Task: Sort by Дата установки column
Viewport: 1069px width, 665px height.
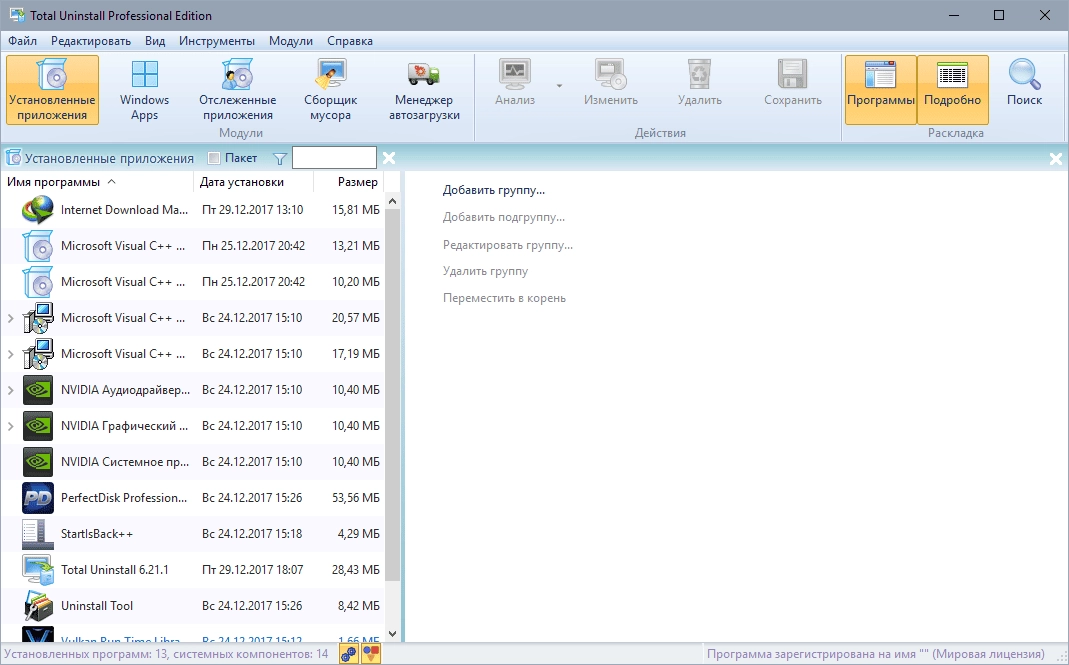Action: [x=254, y=182]
